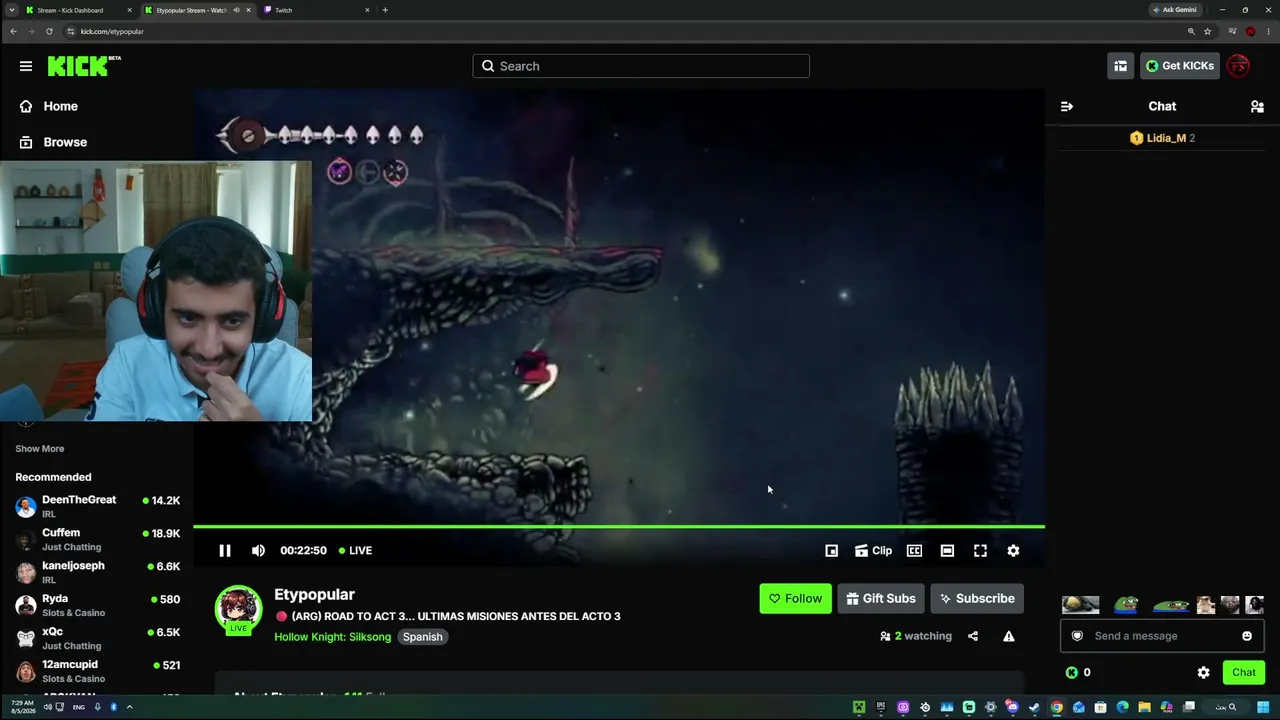
Task: Click the Spanish language tag
Action: (x=422, y=637)
